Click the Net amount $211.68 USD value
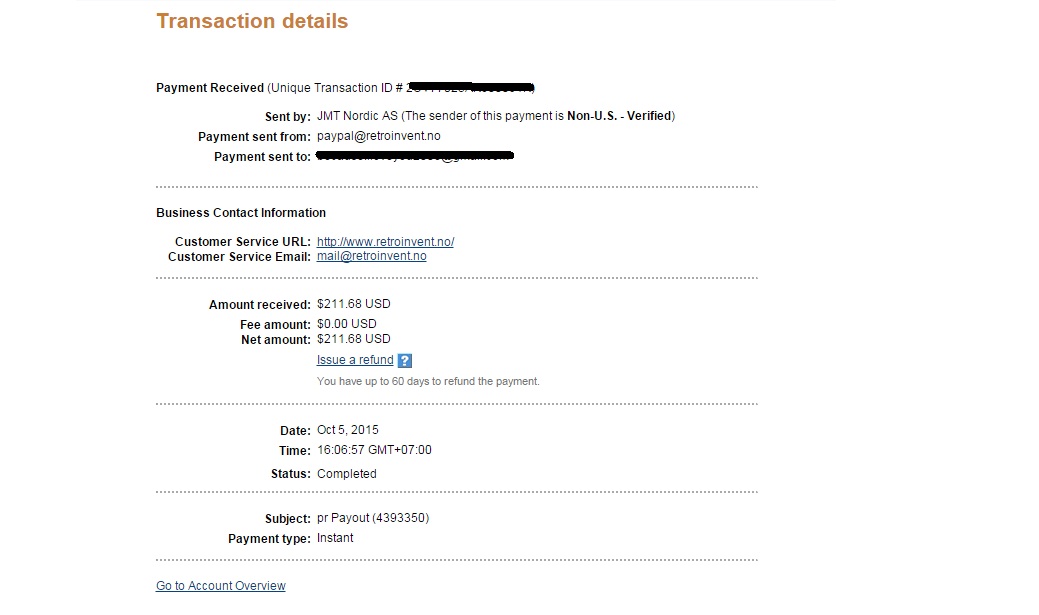 [x=353, y=339]
